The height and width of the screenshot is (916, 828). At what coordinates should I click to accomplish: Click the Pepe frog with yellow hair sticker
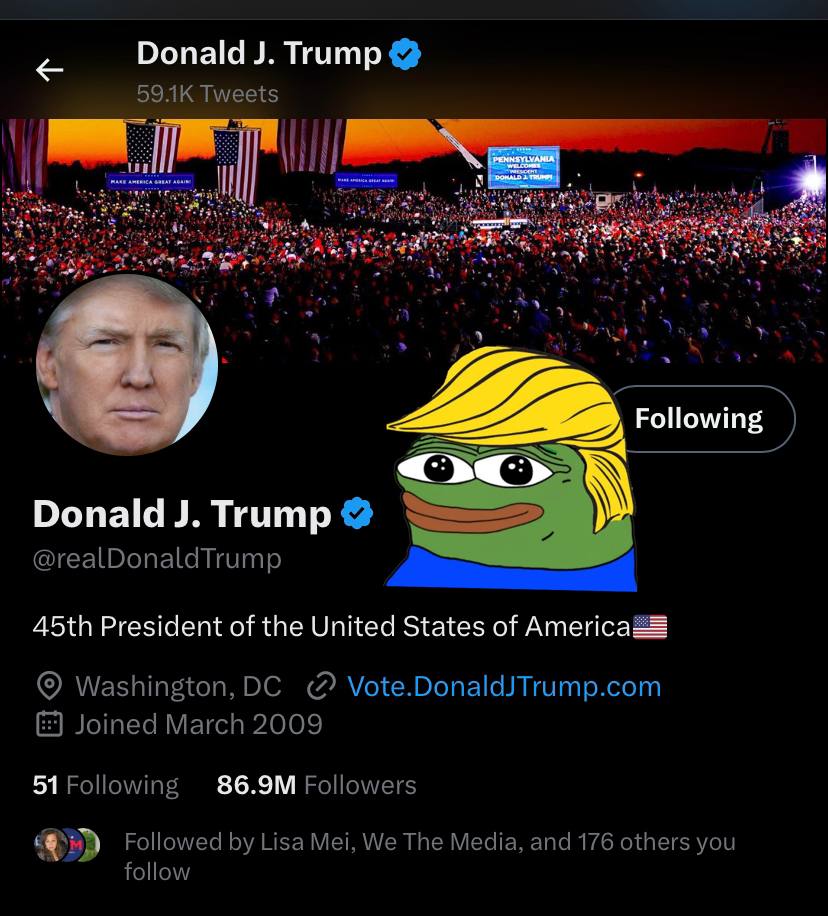[511, 467]
